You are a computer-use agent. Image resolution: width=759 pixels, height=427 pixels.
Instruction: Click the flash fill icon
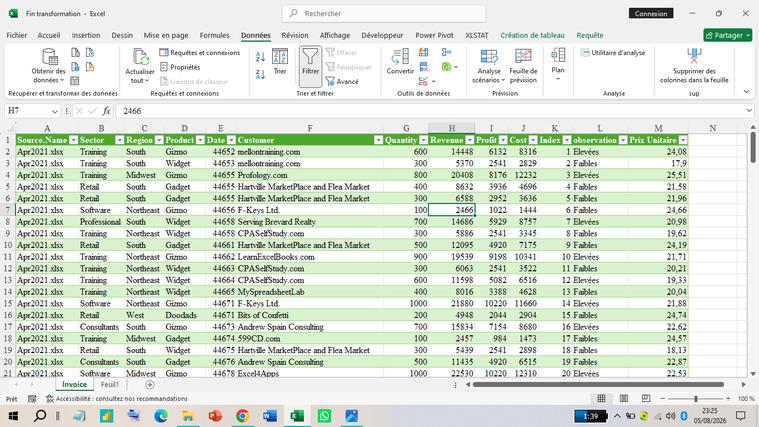(424, 52)
